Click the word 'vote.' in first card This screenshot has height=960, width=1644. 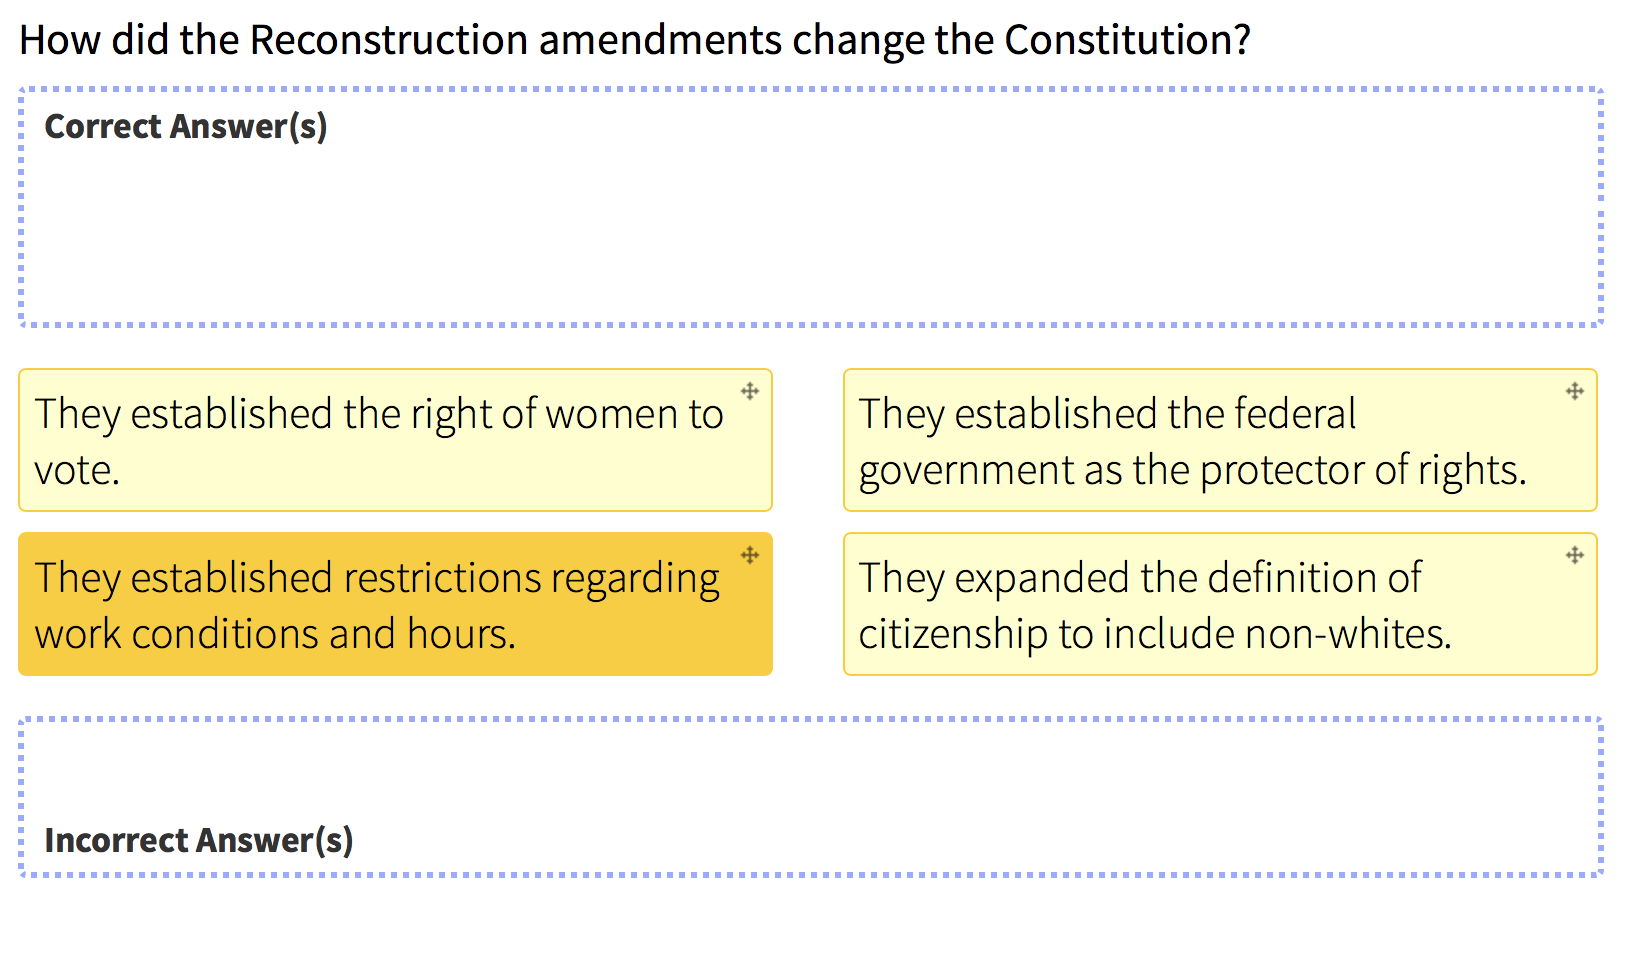point(77,470)
